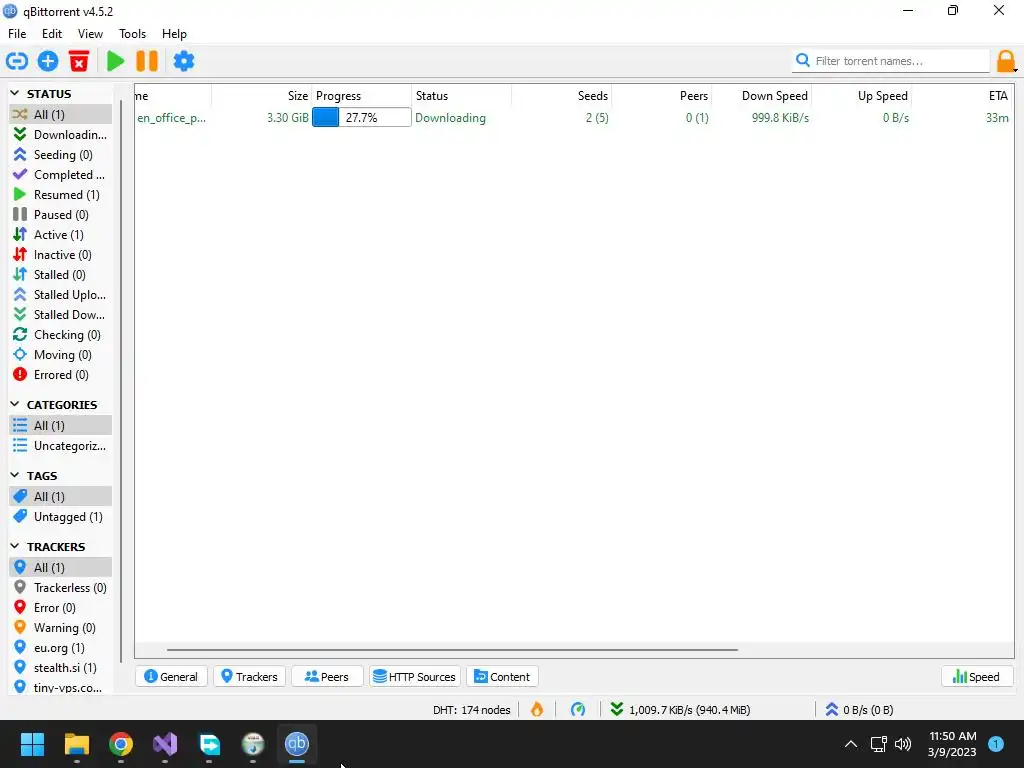Select All (1) under TAGS
The width and height of the screenshot is (1024, 768).
[x=60, y=497]
